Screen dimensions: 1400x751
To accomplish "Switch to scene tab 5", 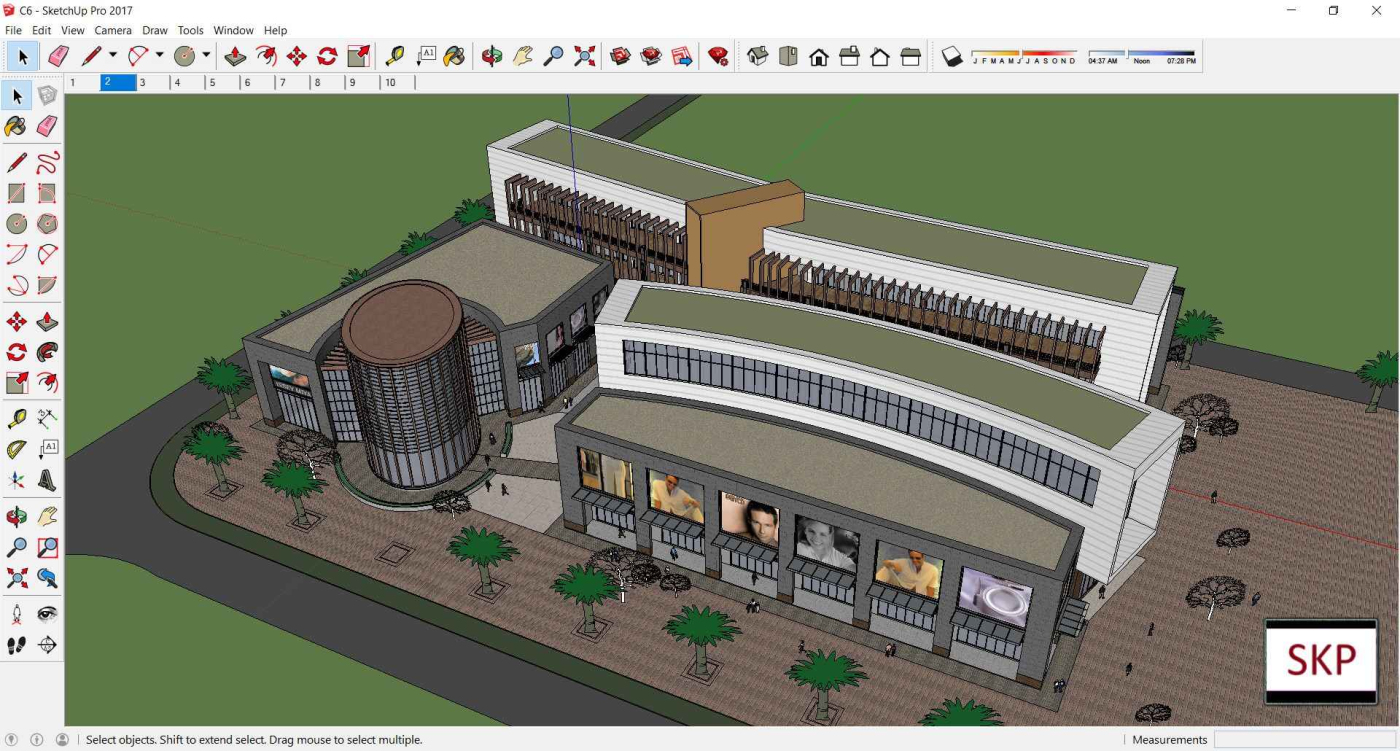I will (x=212, y=83).
